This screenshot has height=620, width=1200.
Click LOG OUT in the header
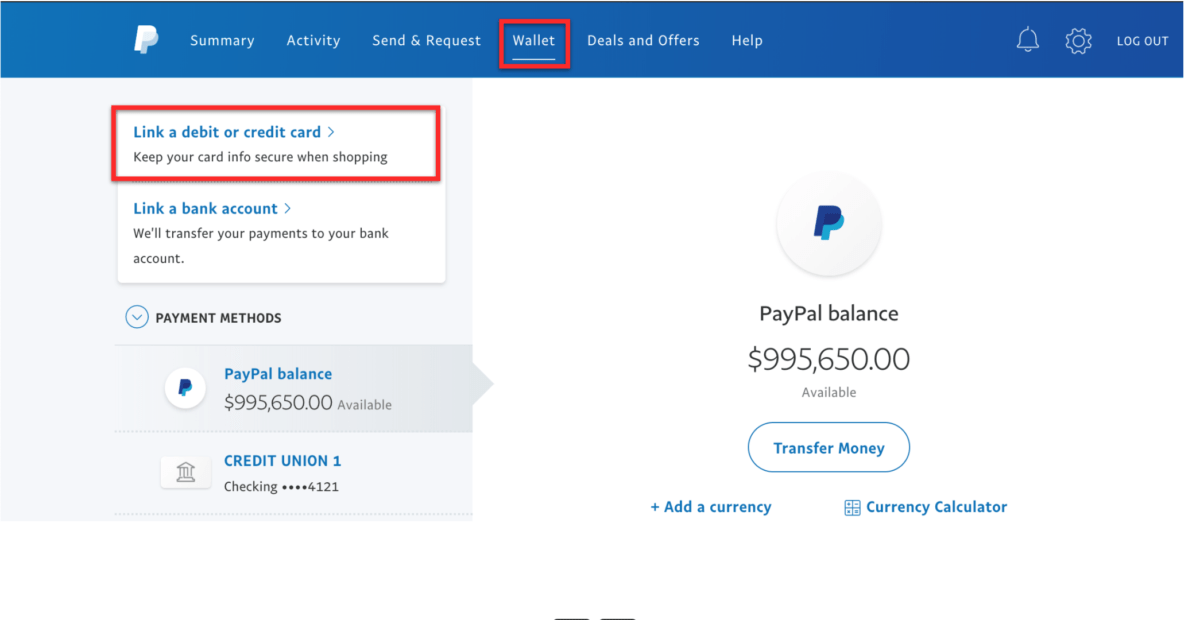[1143, 41]
